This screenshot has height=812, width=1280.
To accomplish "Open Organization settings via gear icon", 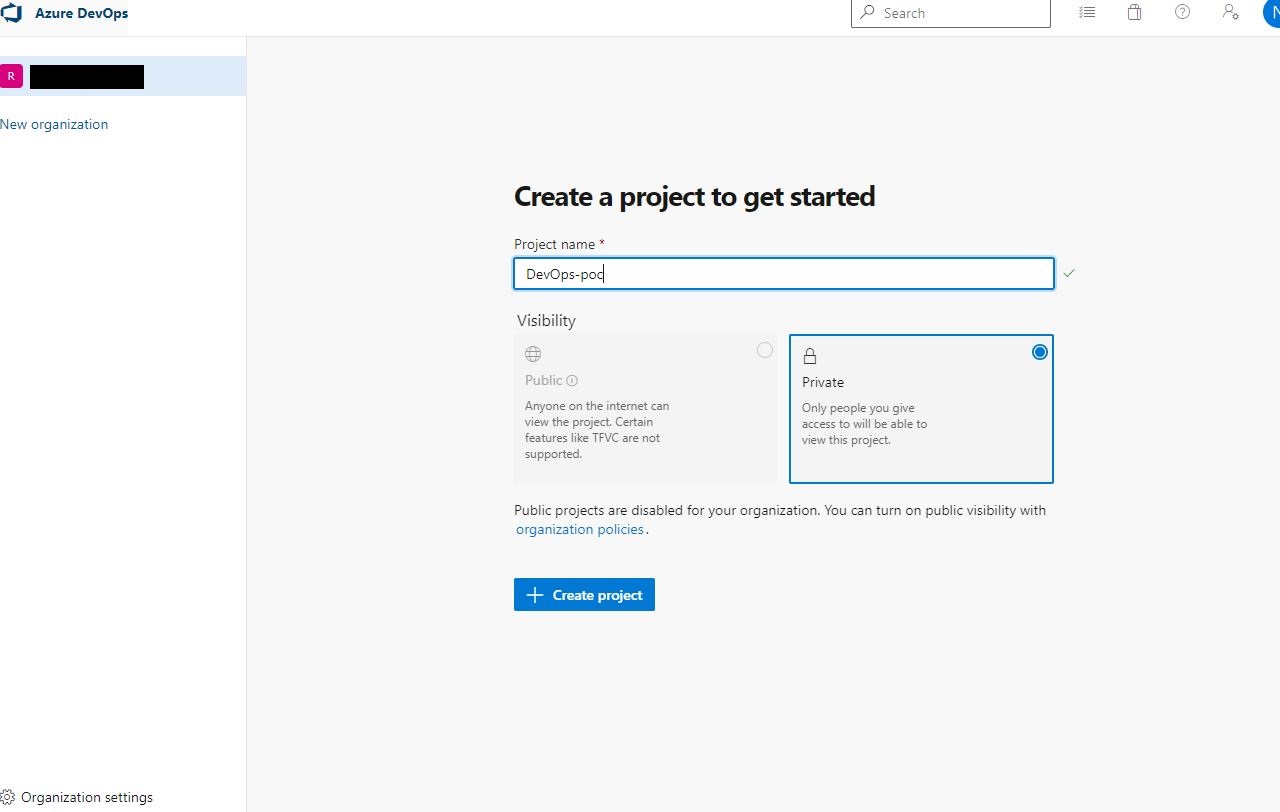I will tap(9, 796).
